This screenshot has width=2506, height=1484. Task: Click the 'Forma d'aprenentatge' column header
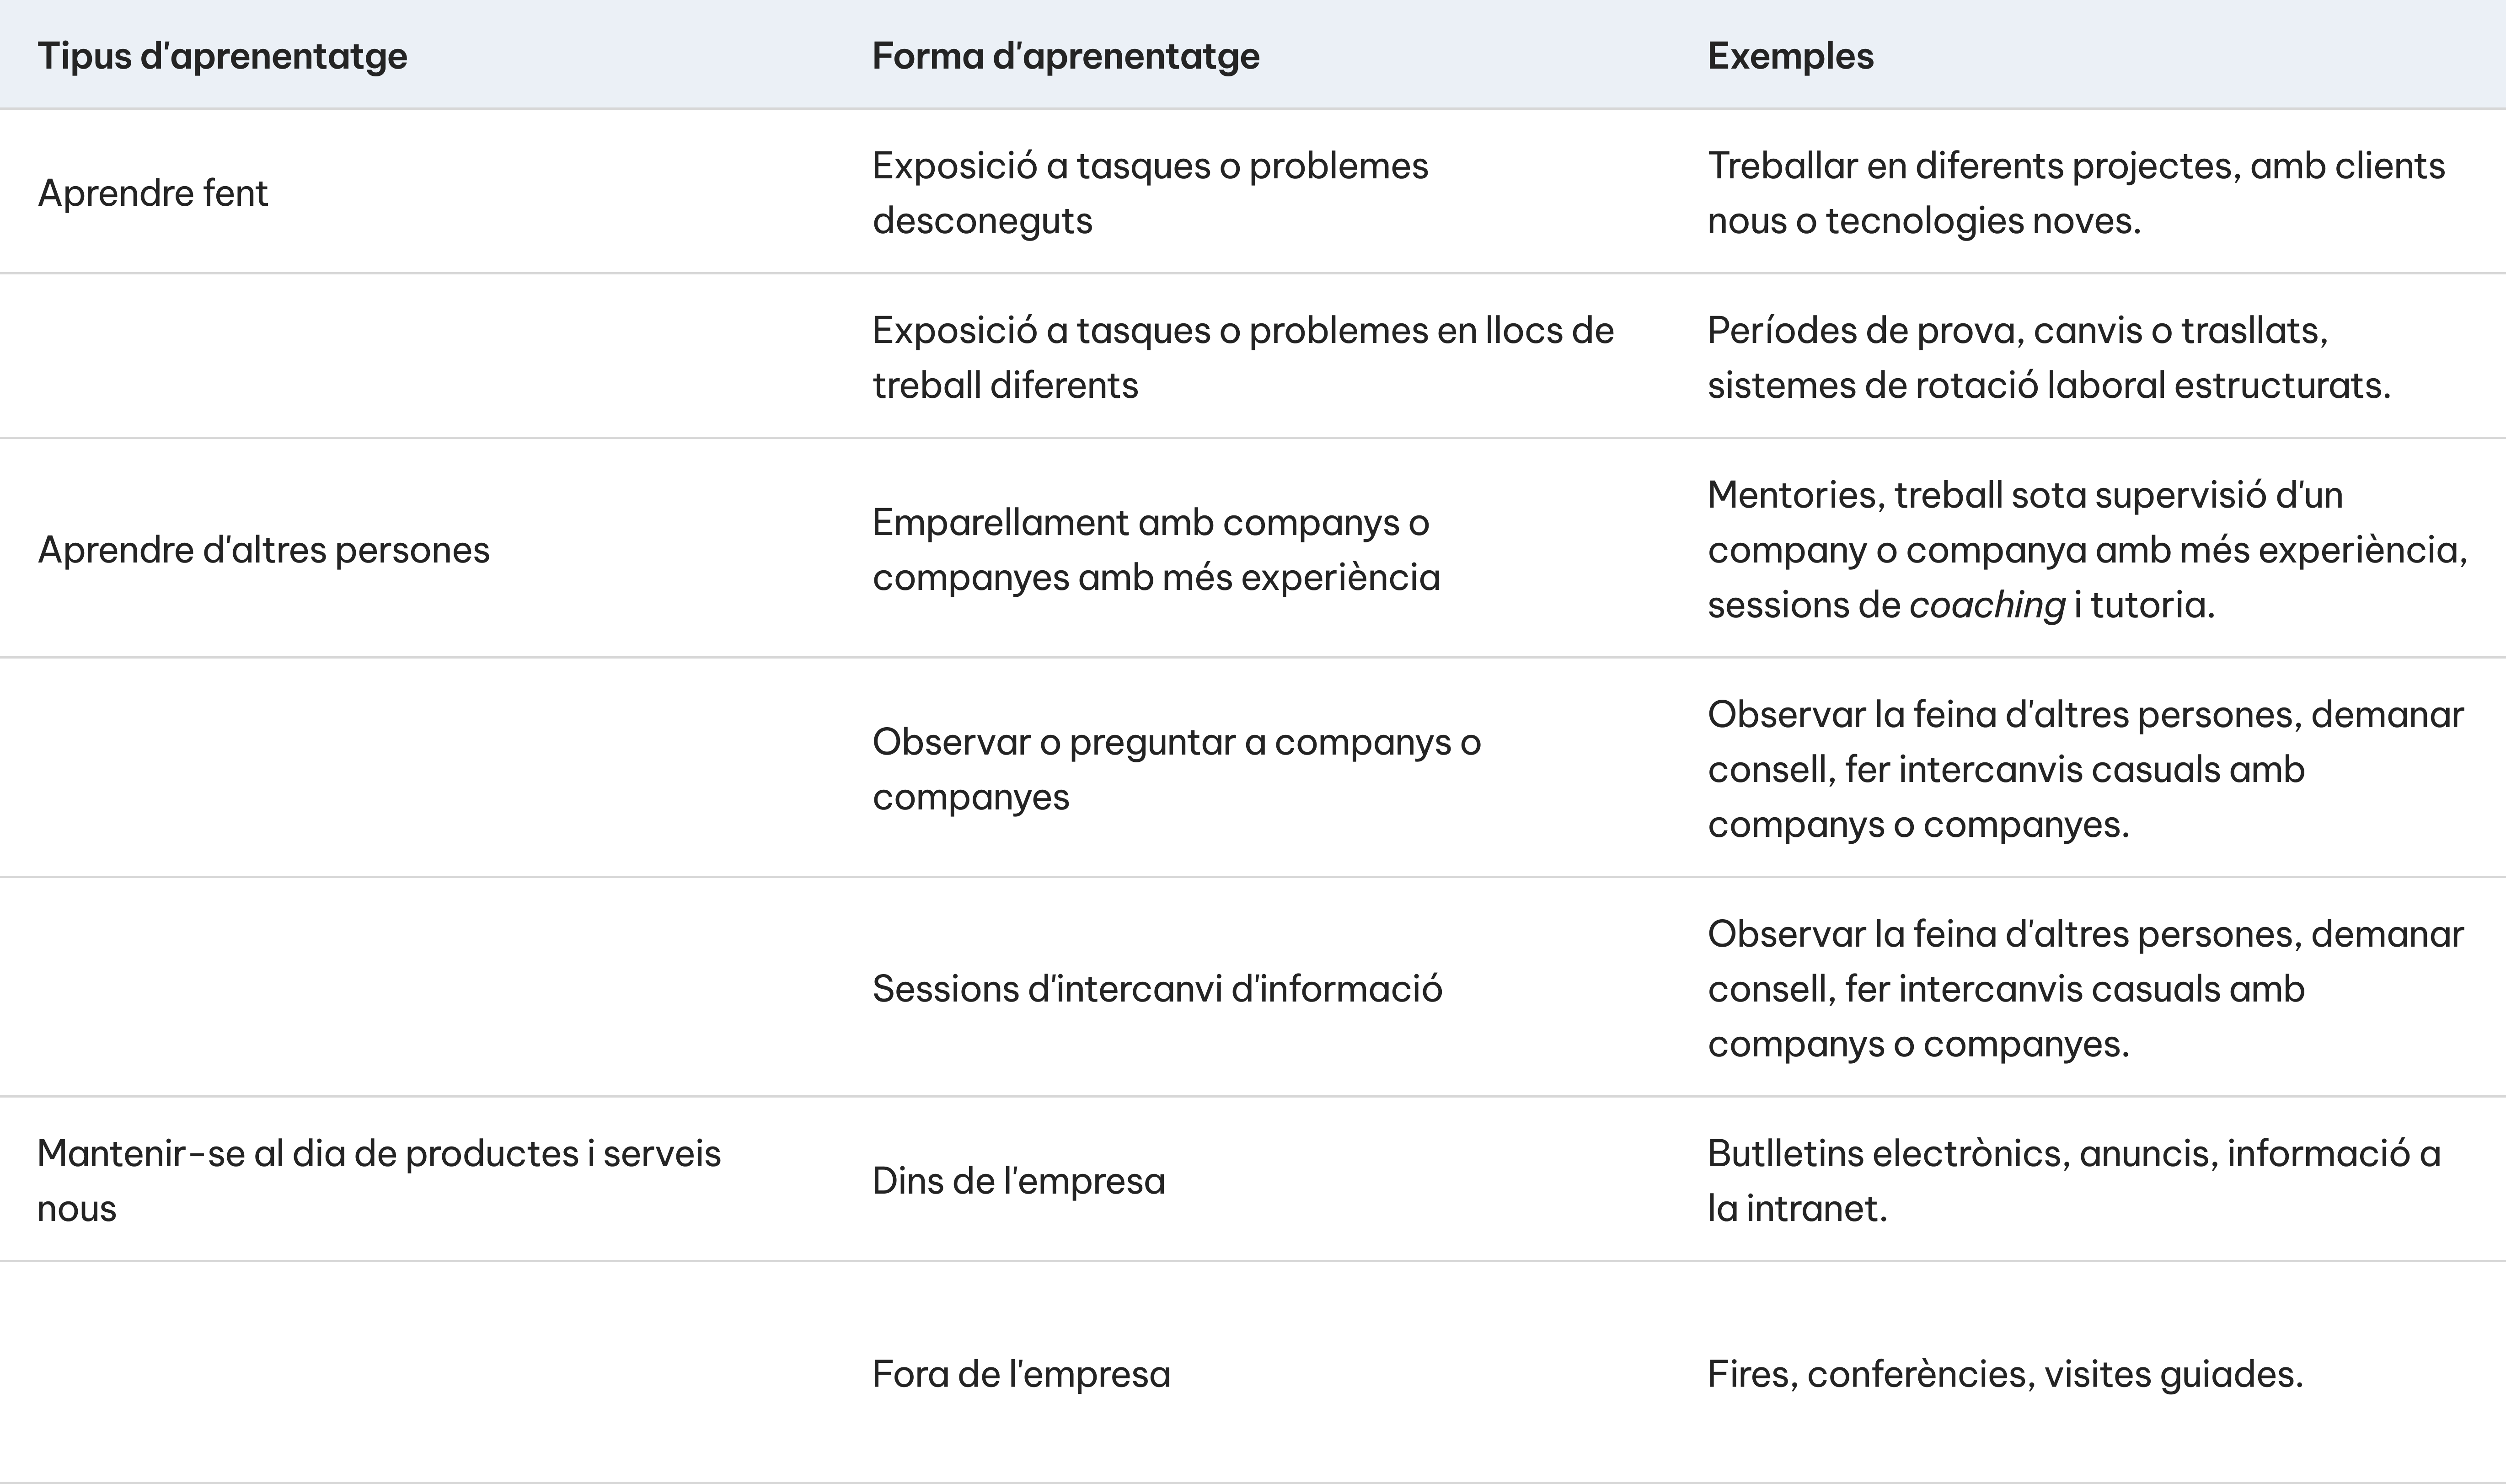(x=1065, y=56)
